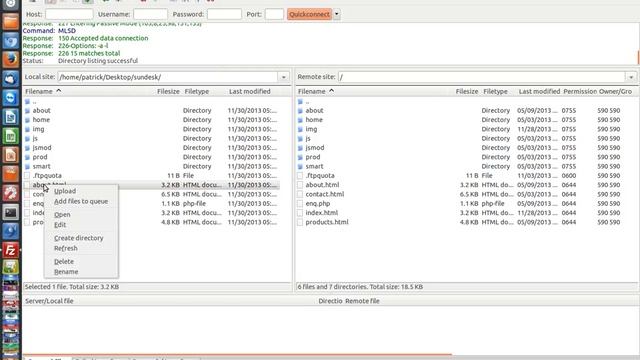
Task: Click '150 Accepted data connection' log line
Action: pyautogui.click(x=103, y=38)
